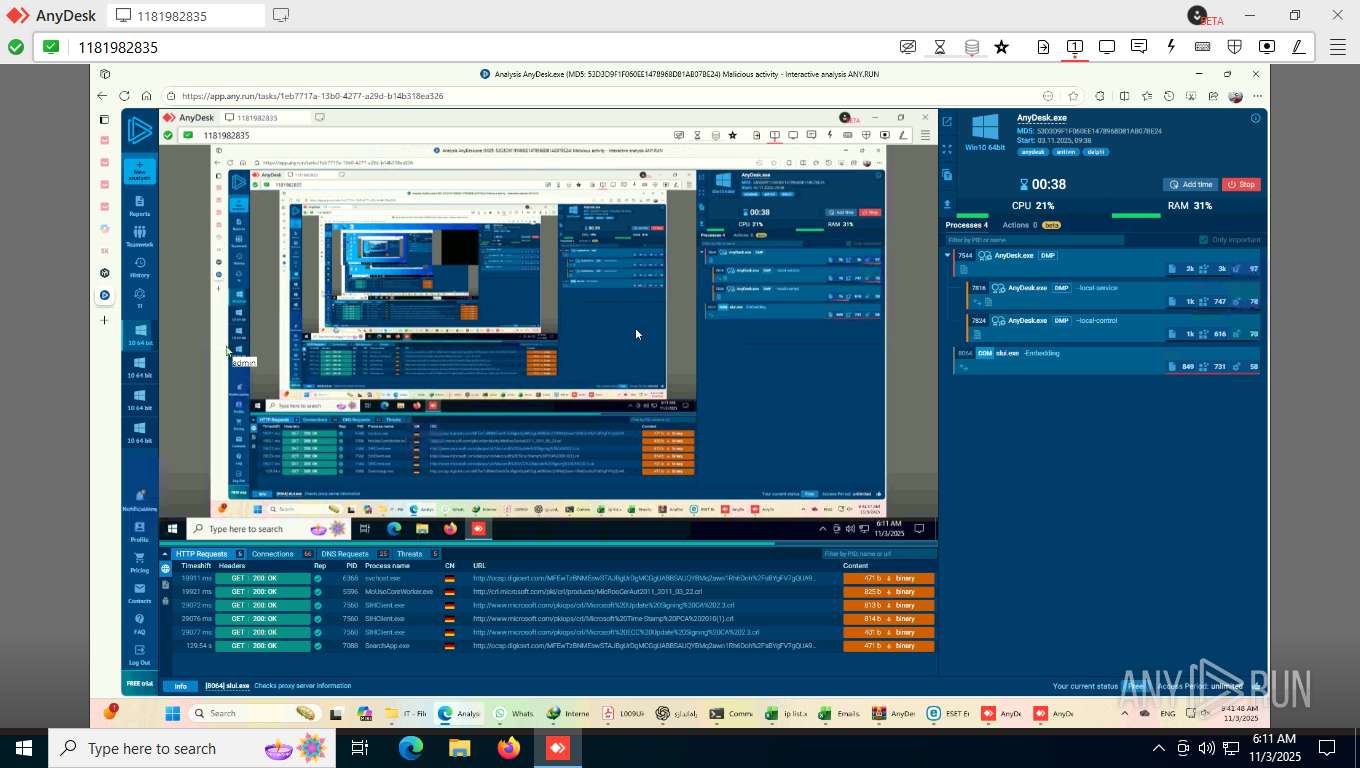
Task: Open Reports in ANY.RUN sidebar
Action: [139, 206]
